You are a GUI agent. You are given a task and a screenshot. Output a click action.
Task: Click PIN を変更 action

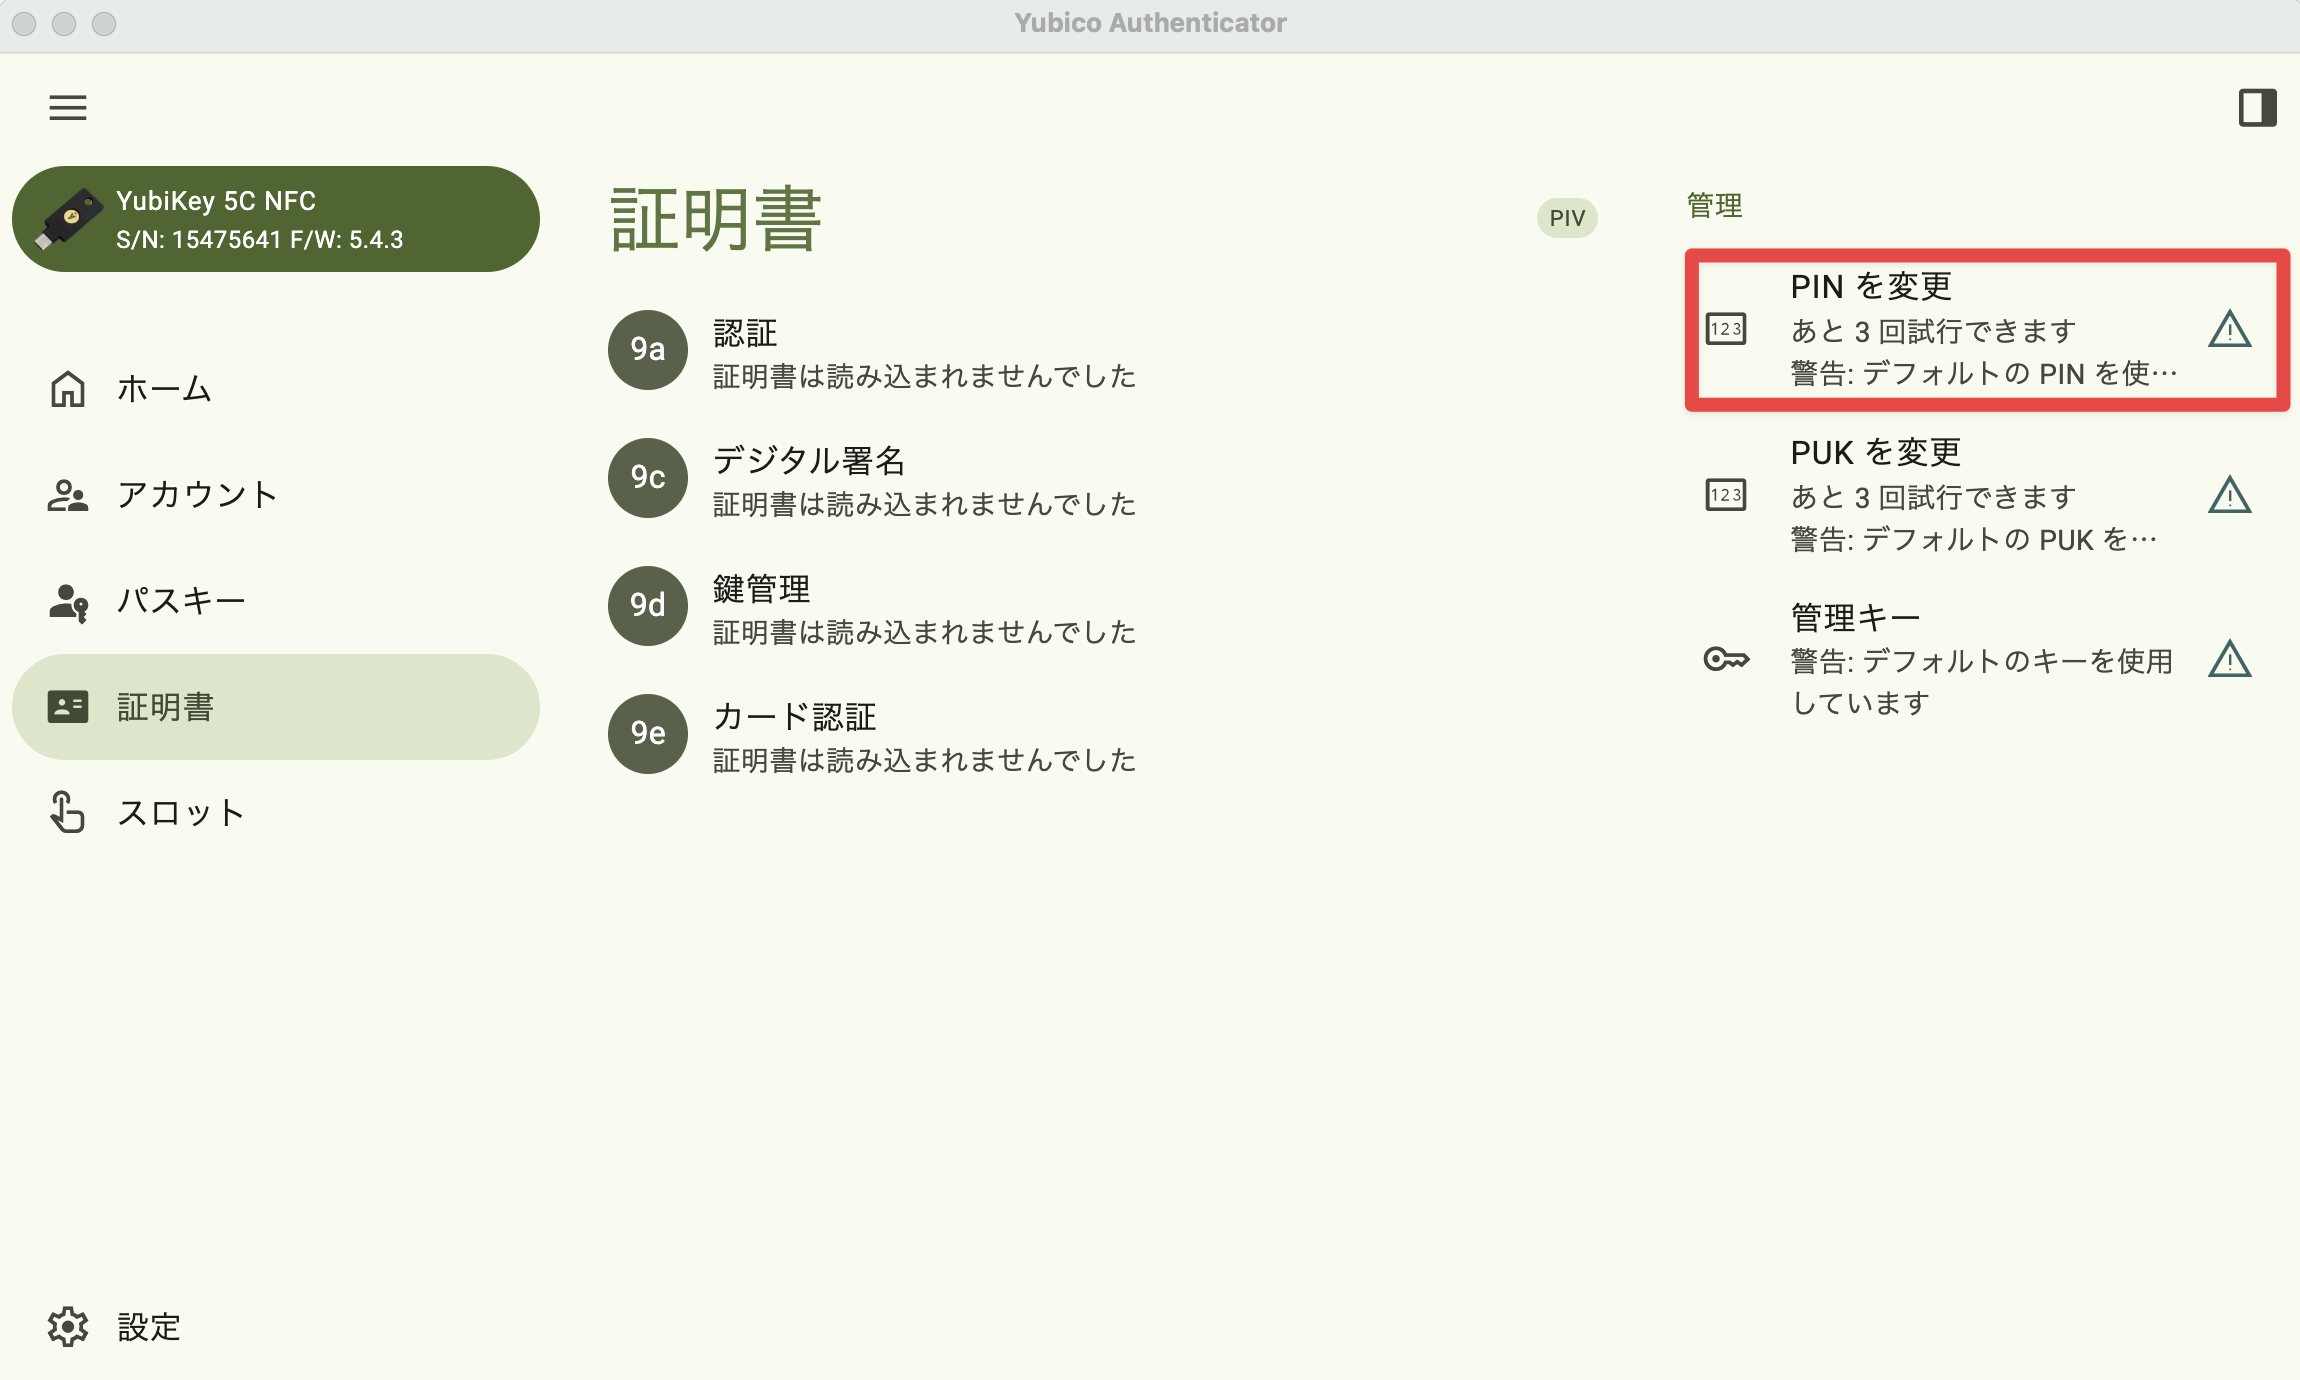tap(1987, 329)
